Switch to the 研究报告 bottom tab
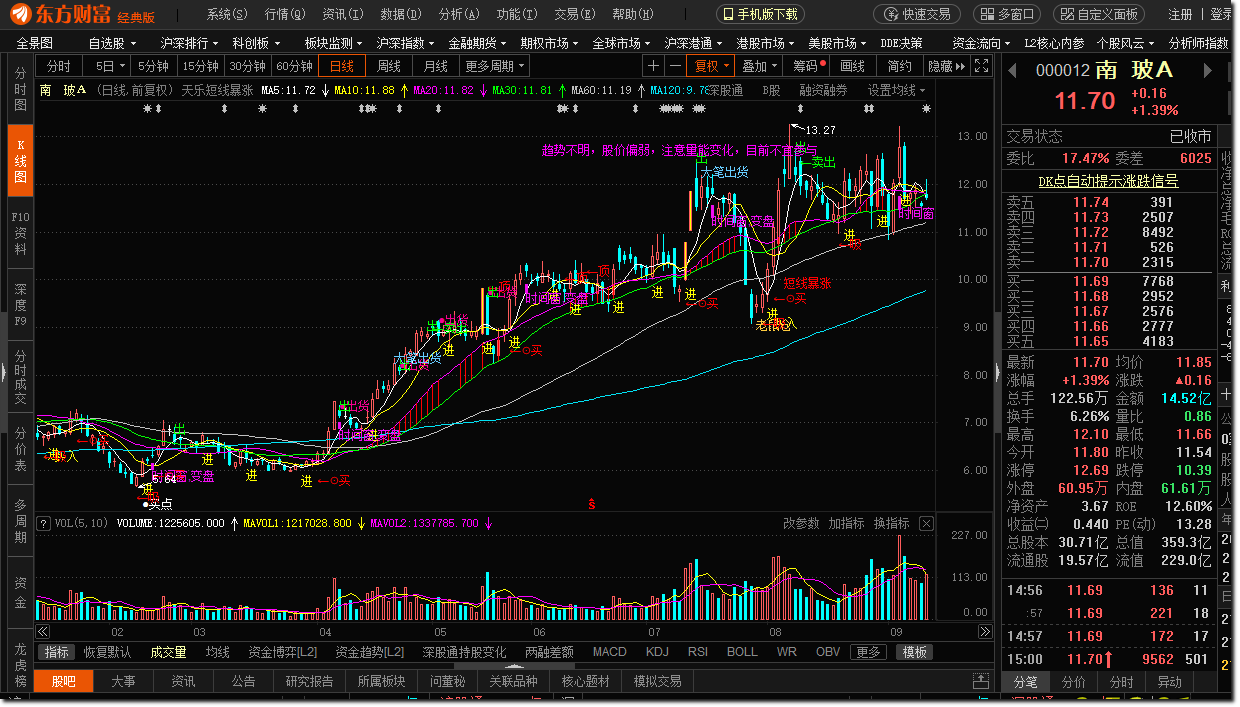Image resolution: width=1240 pixels, height=707 pixels. tap(309, 681)
